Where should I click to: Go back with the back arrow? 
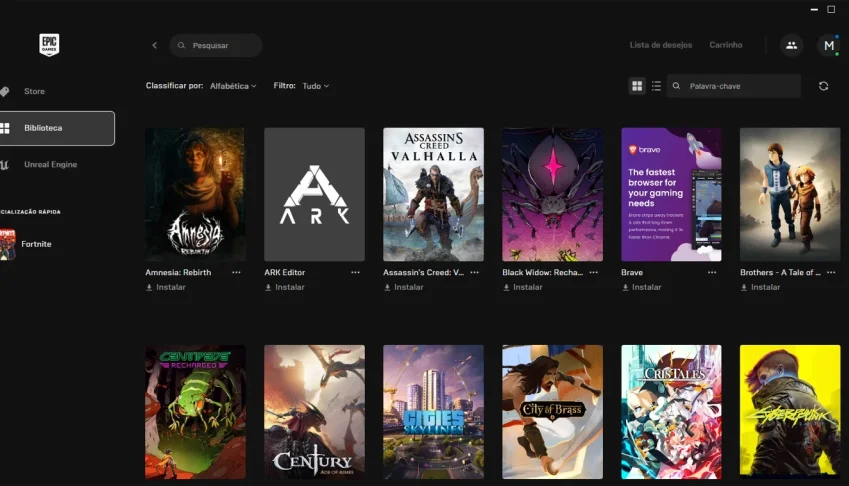coord(154,45)
